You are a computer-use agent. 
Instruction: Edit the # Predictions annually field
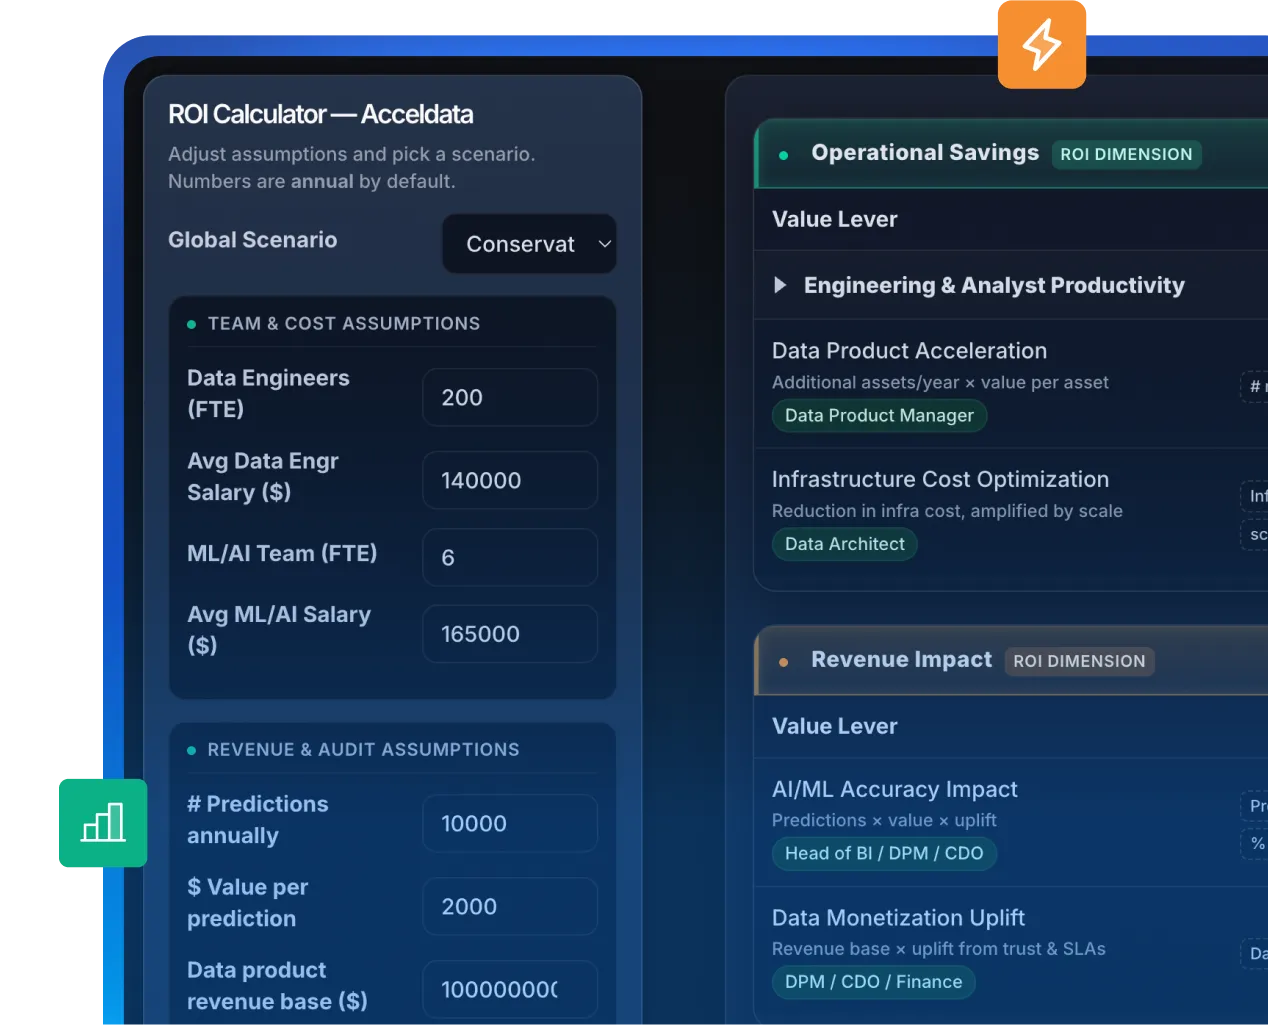point(510,823)
